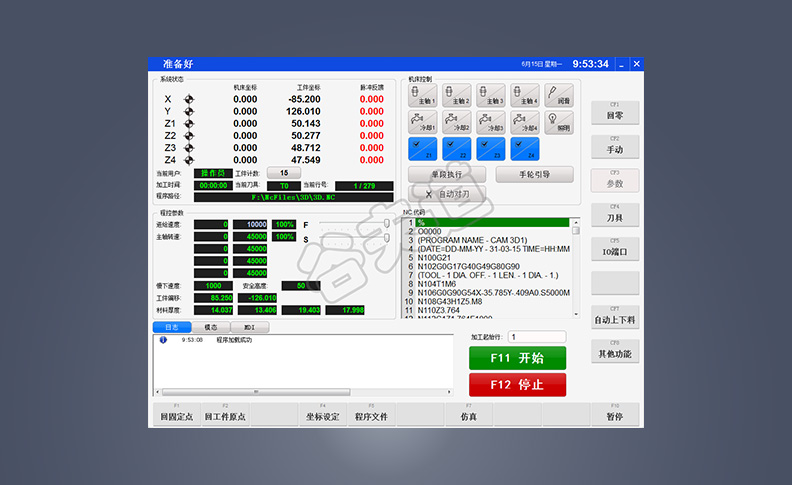Turn on spindle 3 (主轴3)

coord(490,96)
